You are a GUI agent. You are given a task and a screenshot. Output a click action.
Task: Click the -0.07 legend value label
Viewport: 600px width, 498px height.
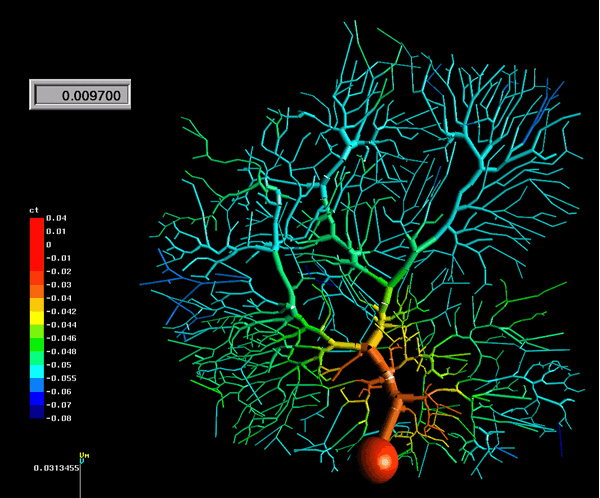[59, 404]
